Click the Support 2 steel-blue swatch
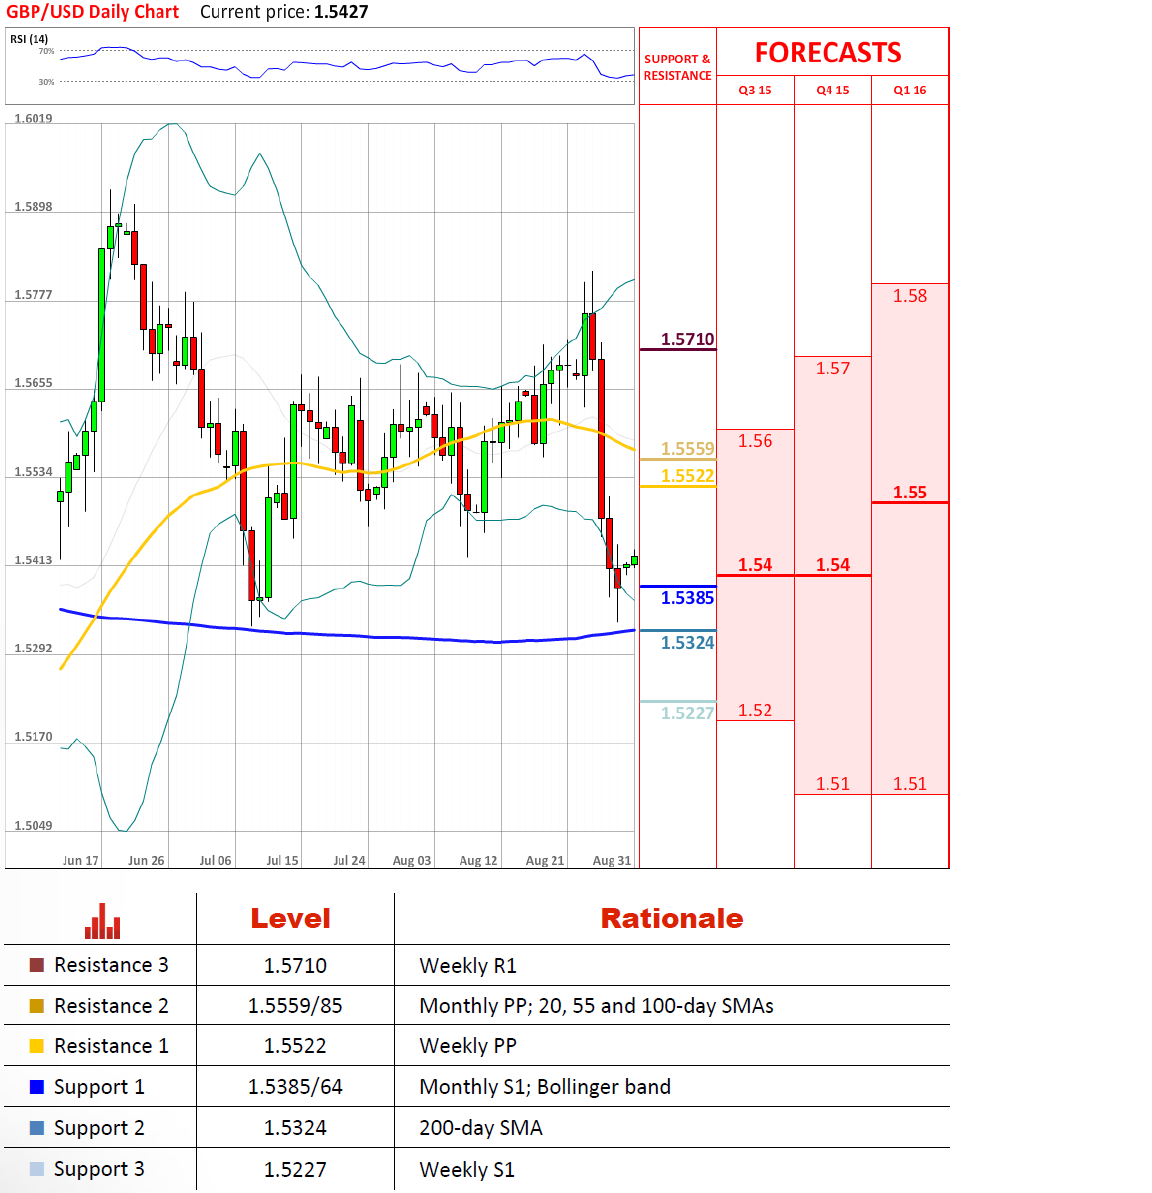Viewport: 1152px width, 1193px height. click(x=37, y=1128)
